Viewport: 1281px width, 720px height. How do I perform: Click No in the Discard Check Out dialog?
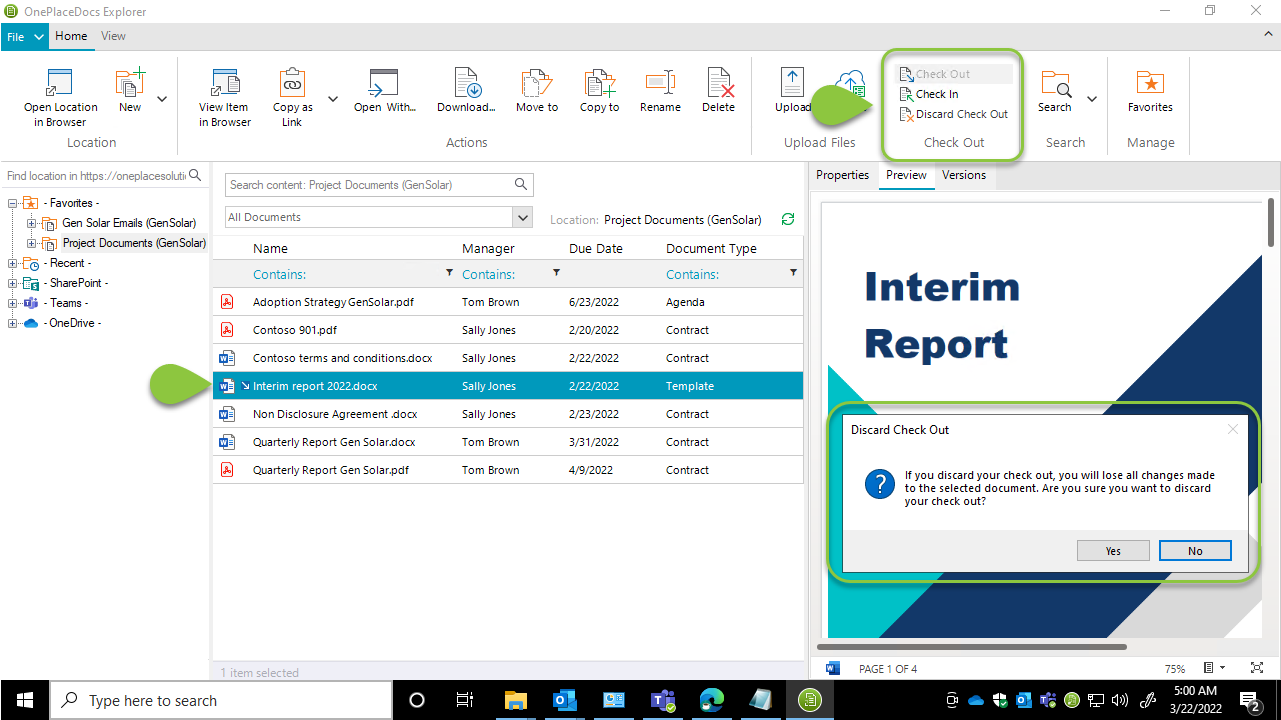pyautogui.click(x=1195, y=551)
